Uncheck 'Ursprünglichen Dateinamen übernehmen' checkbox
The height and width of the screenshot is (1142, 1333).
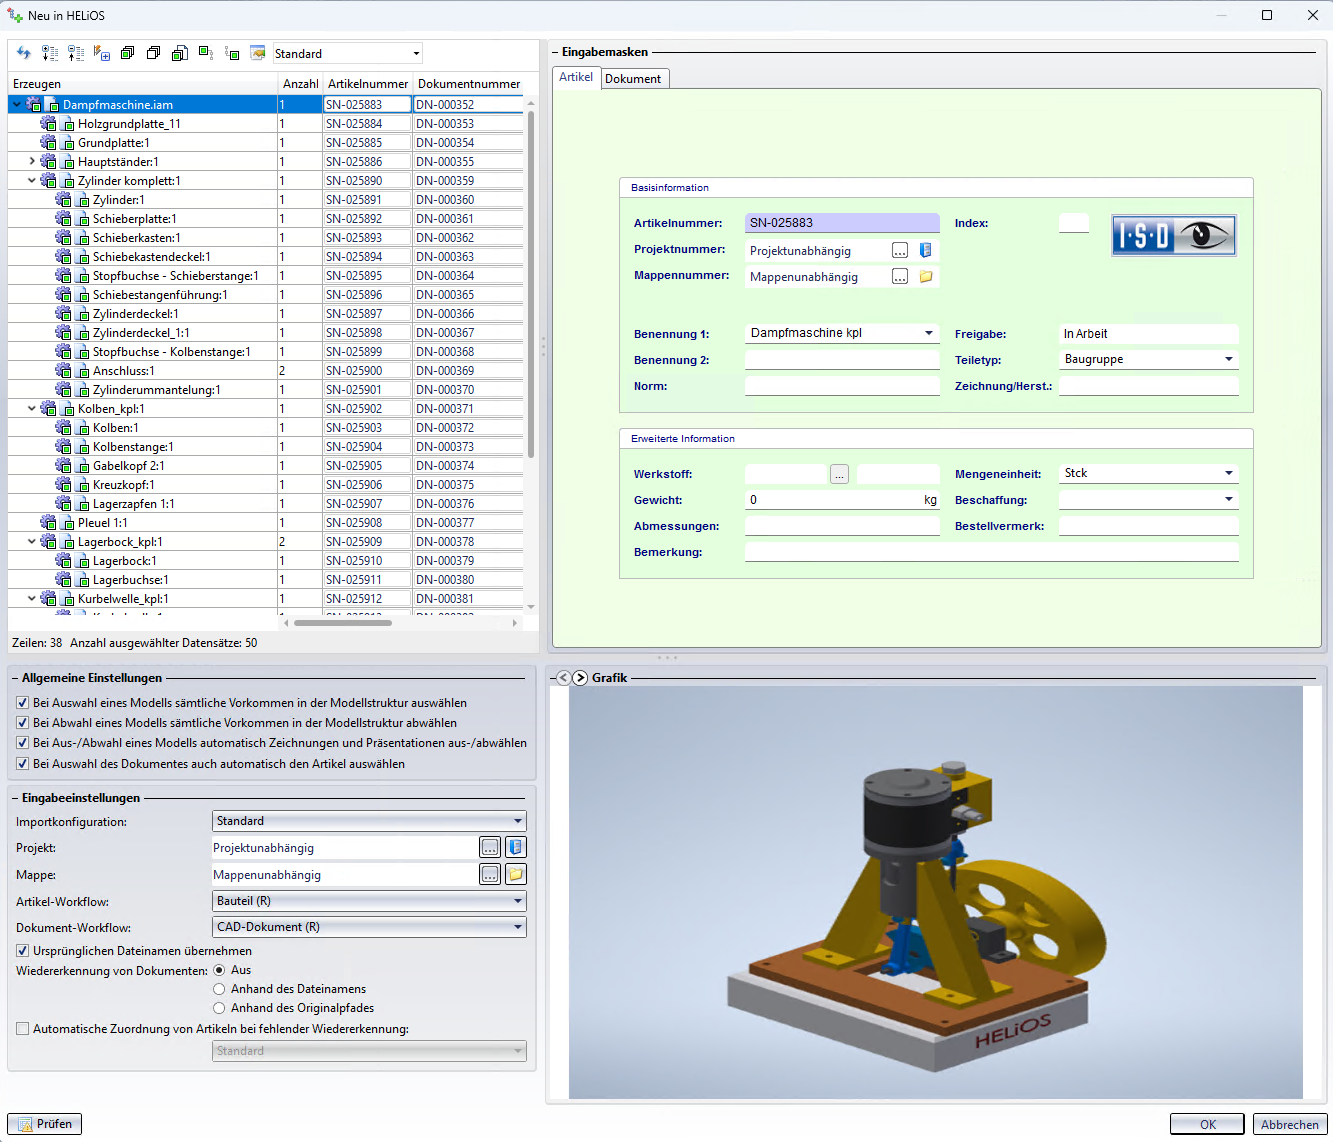(23, 951)
